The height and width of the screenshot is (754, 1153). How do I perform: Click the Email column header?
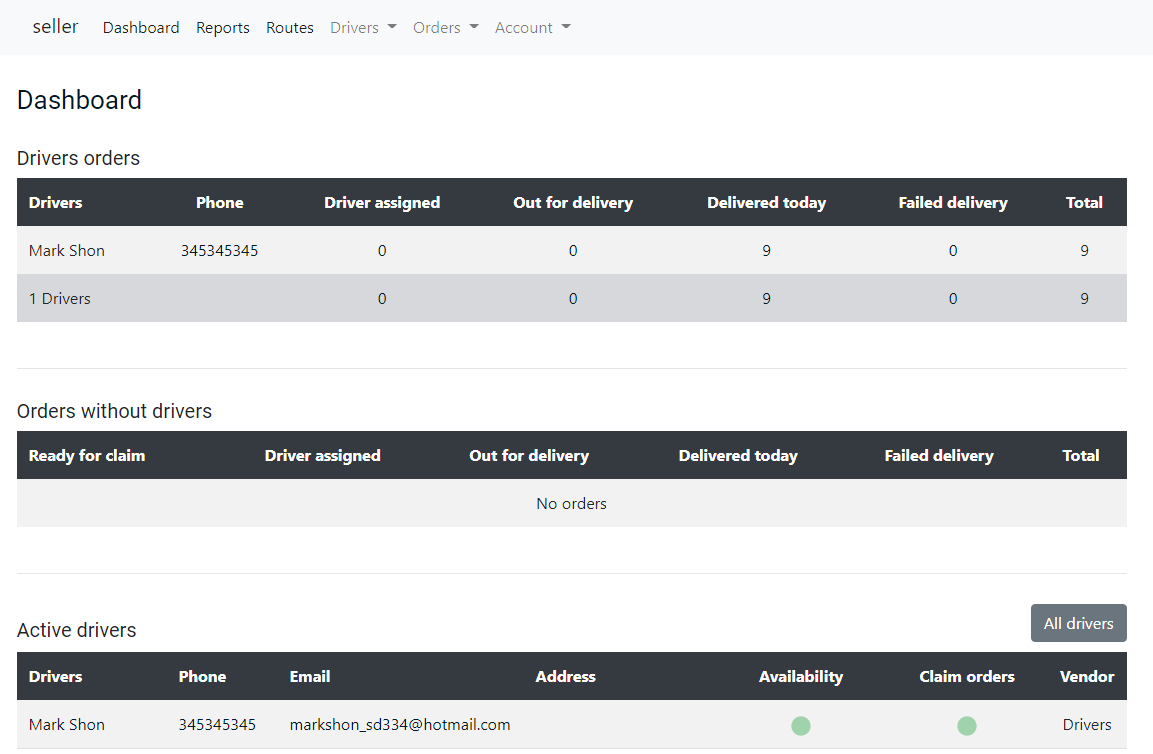[310, 677]
